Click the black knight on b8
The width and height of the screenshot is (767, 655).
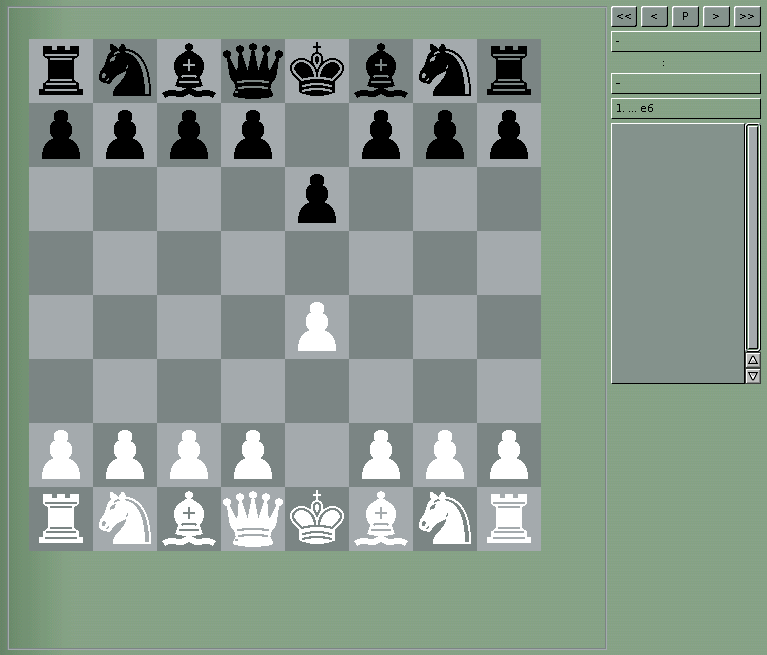coord(125,71)
